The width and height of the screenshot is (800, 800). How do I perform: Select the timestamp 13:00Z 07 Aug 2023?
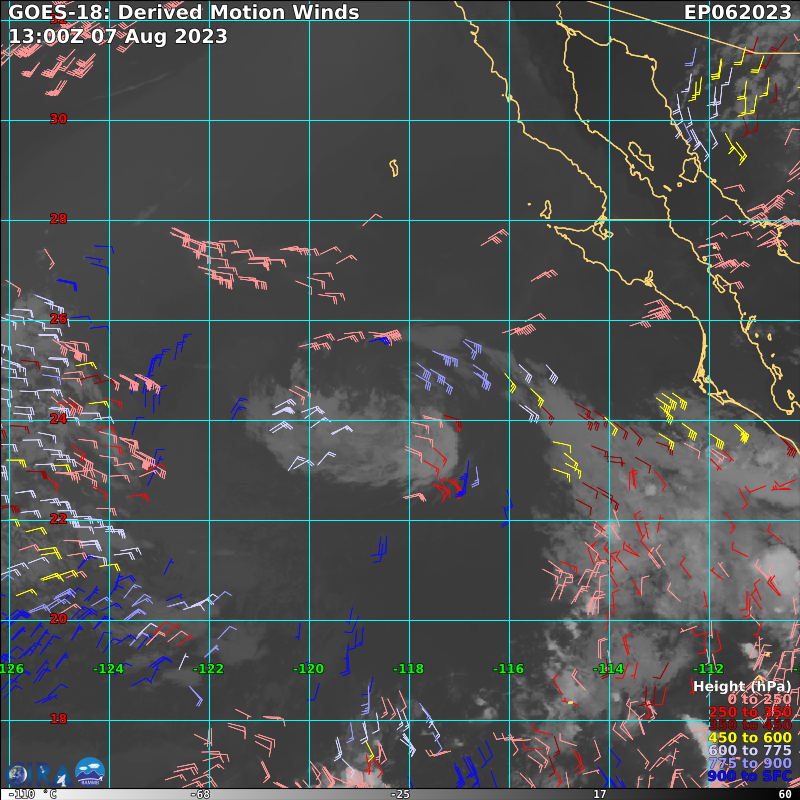tap(118, 36)
